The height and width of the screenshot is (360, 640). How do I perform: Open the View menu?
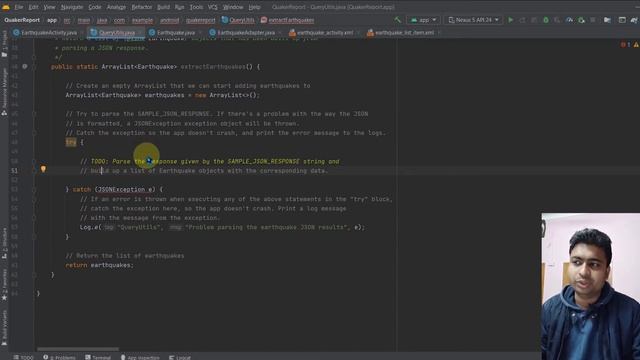click(49, 7)
